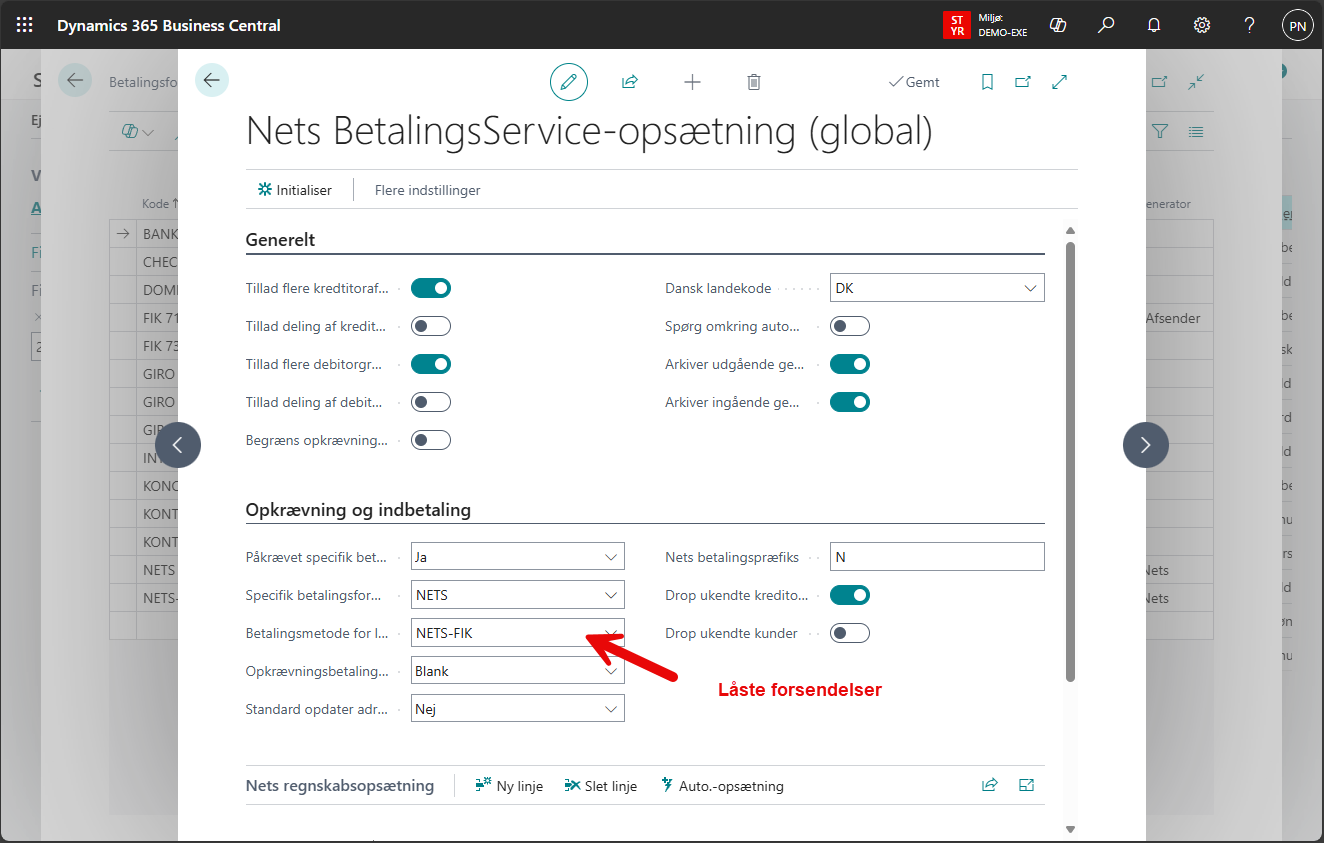The image size is (1324, 843).
Task: Click the Nets betalingspræfiks input field
Action: [x=937, y=557]
